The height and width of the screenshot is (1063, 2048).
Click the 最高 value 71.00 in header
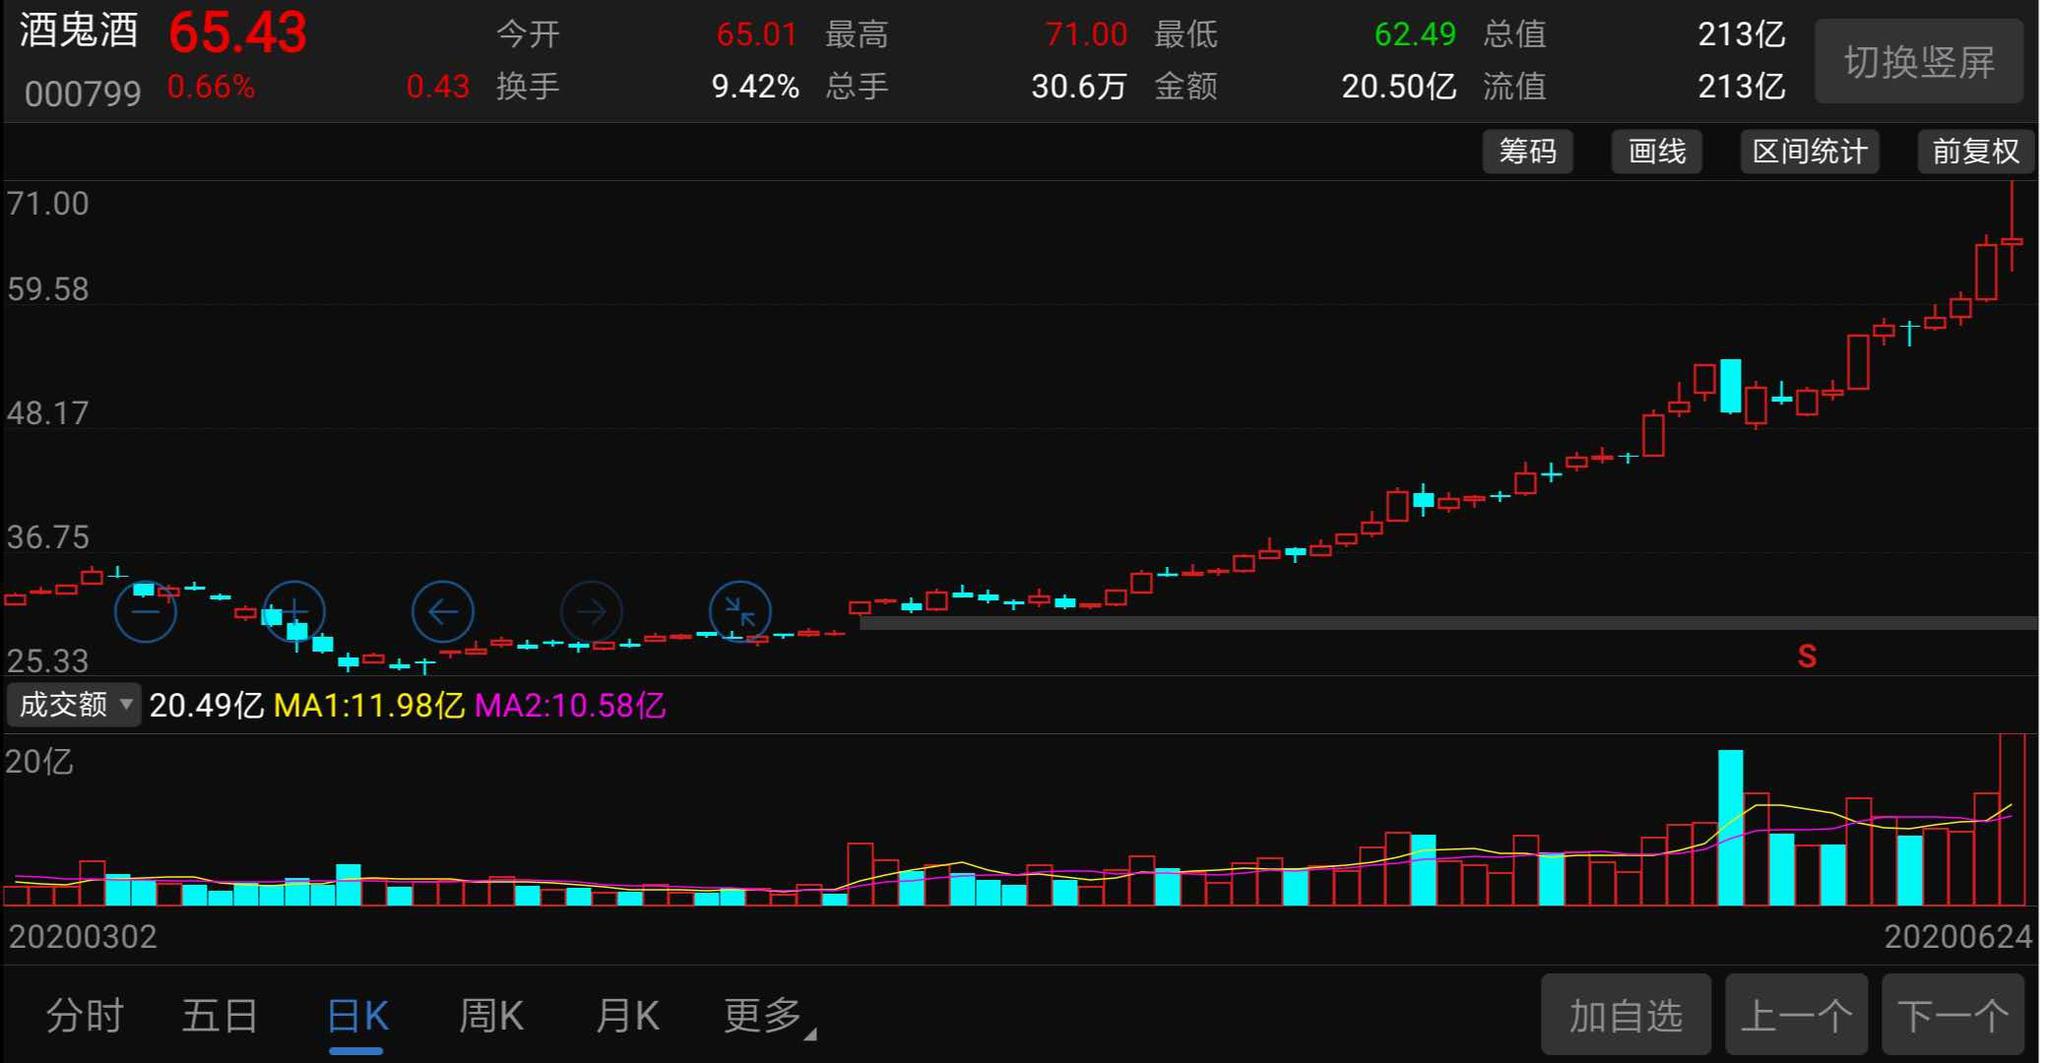pyautogui.click(x=1086, y=35)
